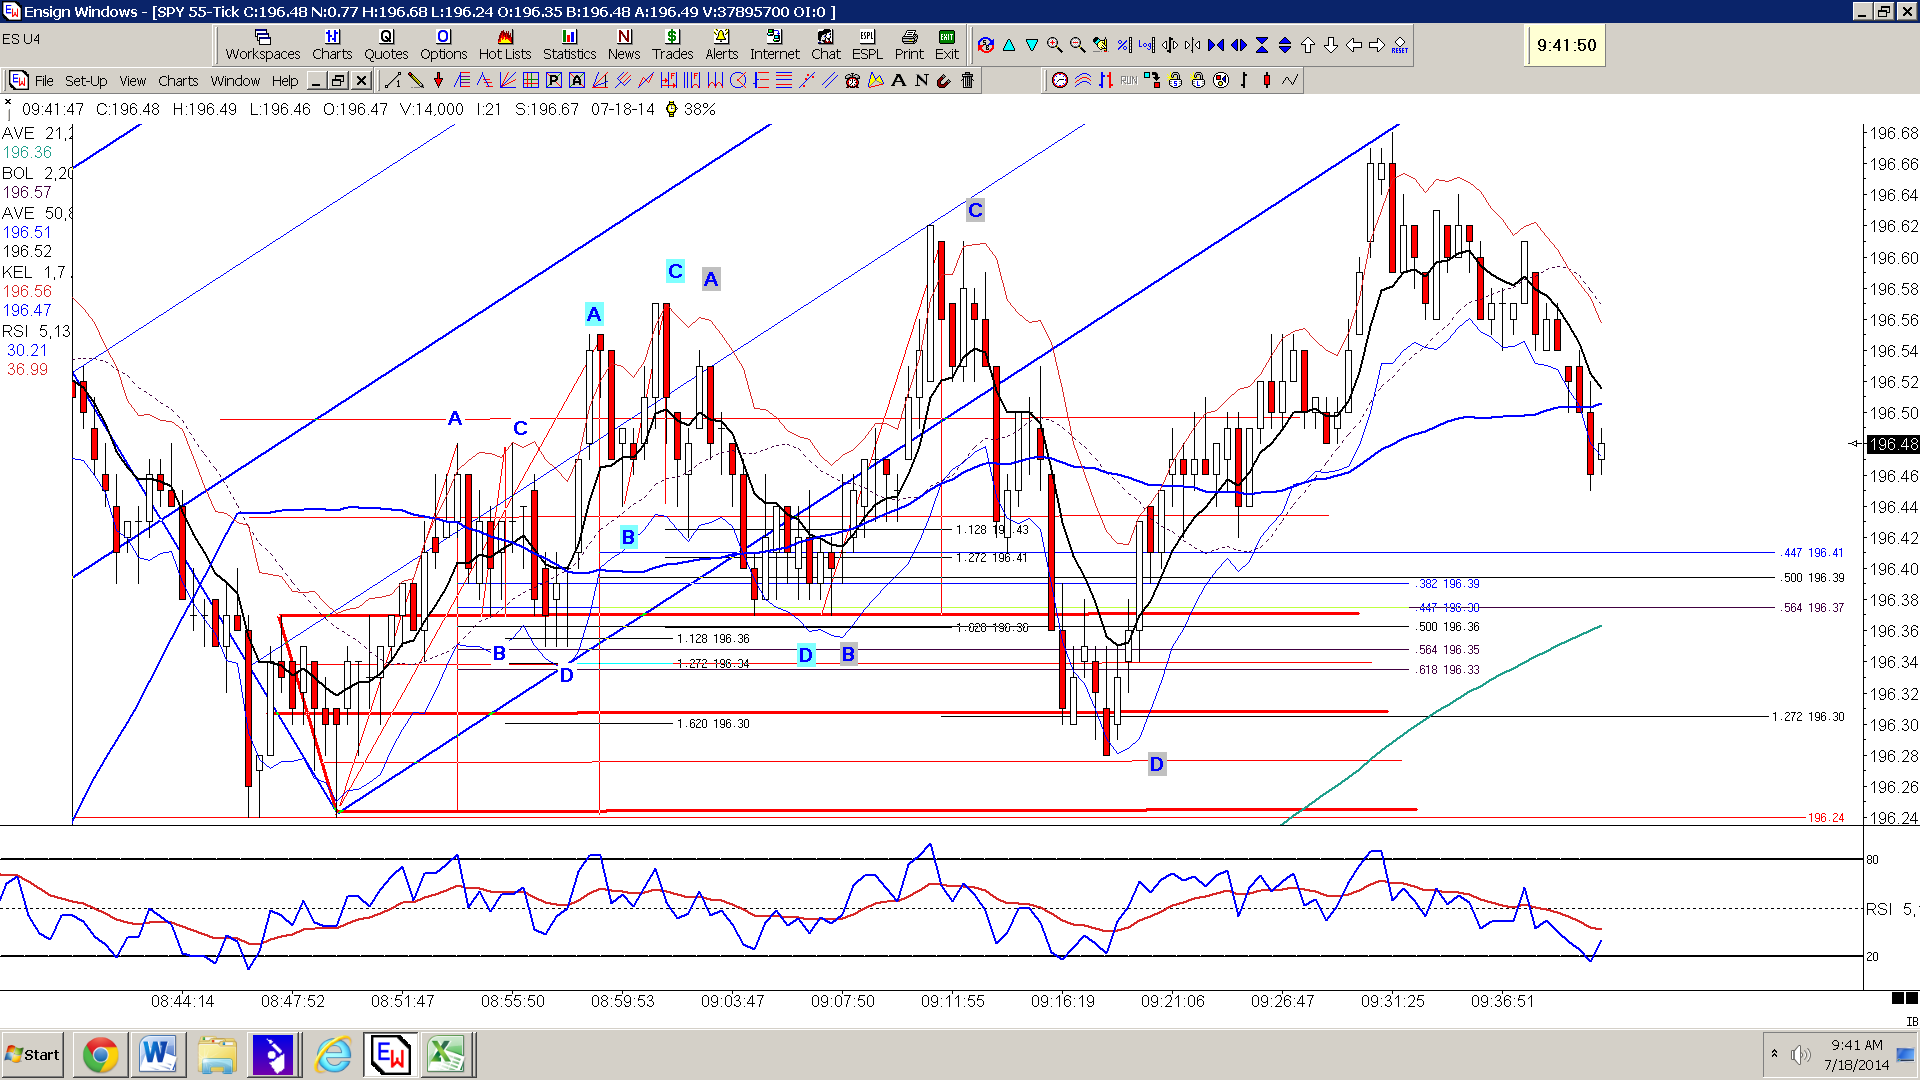
Task: Select the boxed P drawing tool
Action: coord(554,80)
